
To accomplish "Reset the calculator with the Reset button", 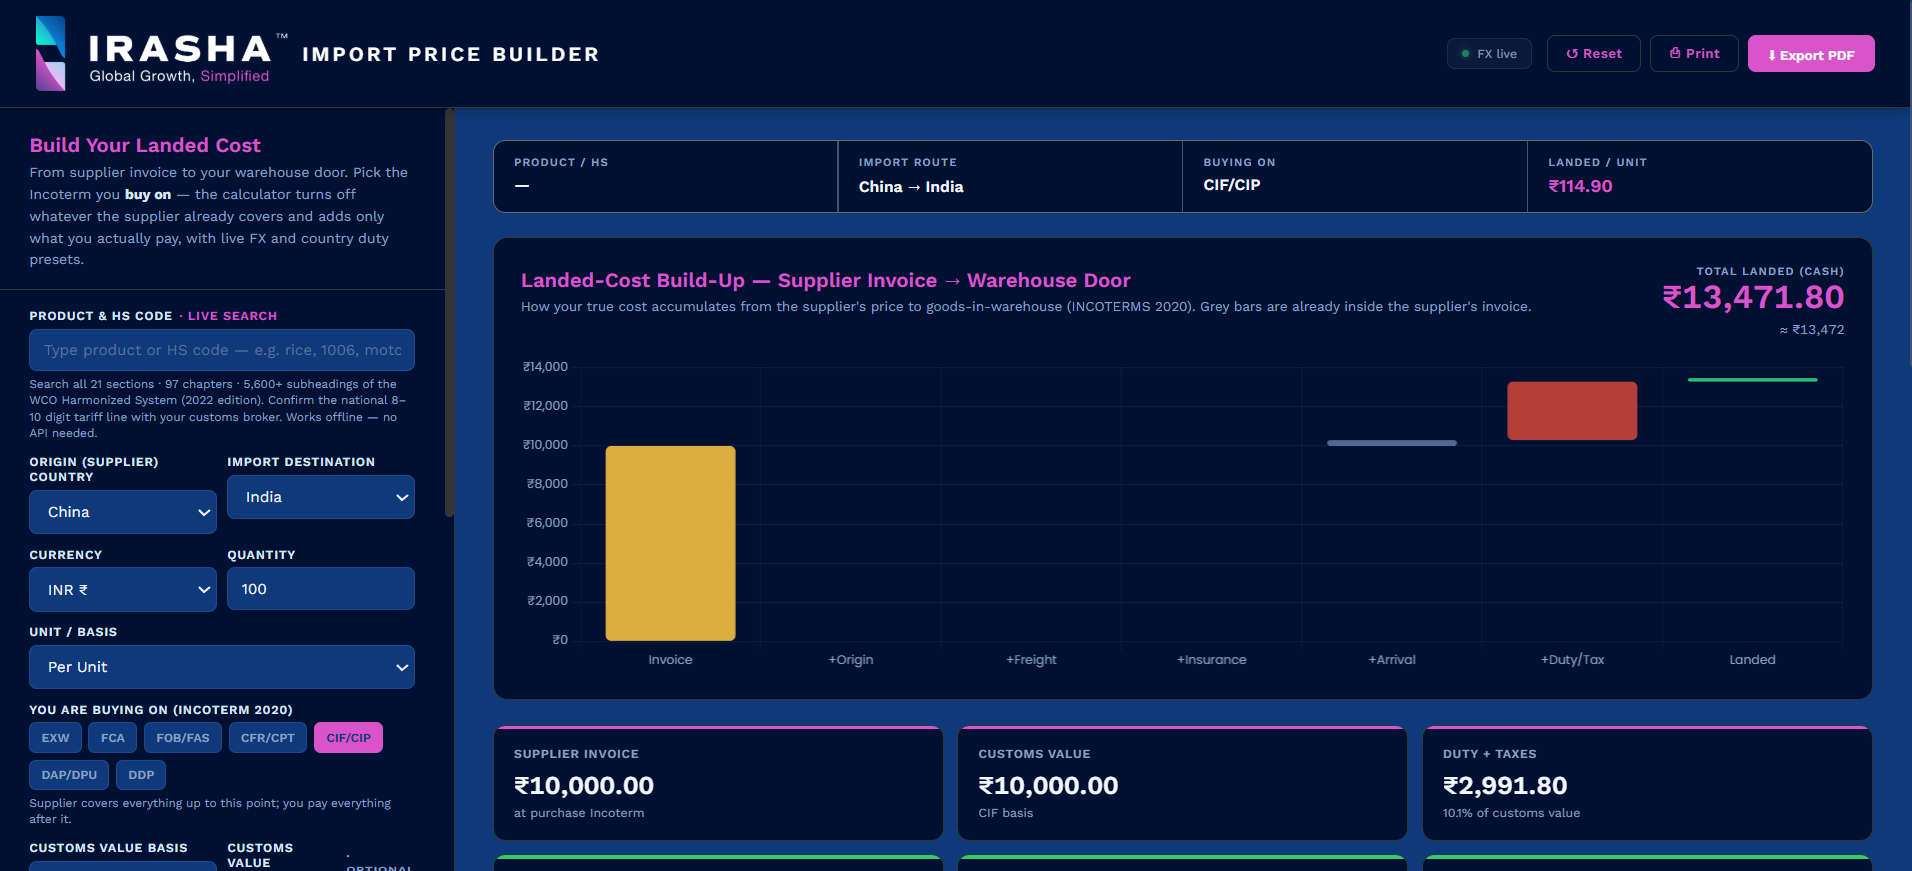I will coord(1594,54).
